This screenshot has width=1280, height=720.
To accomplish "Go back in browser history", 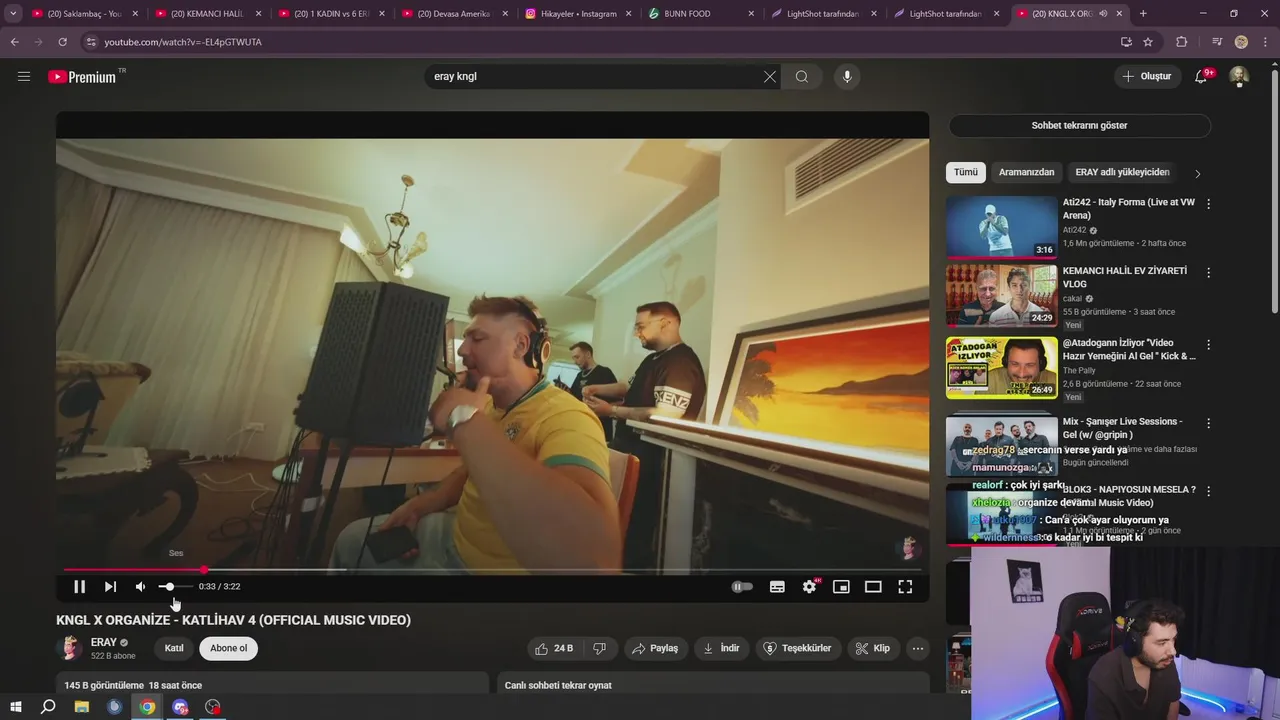I will point(14,42).
